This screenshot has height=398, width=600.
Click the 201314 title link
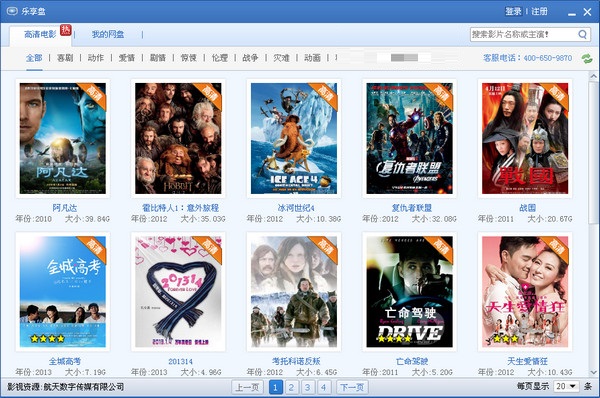point(180,361)
